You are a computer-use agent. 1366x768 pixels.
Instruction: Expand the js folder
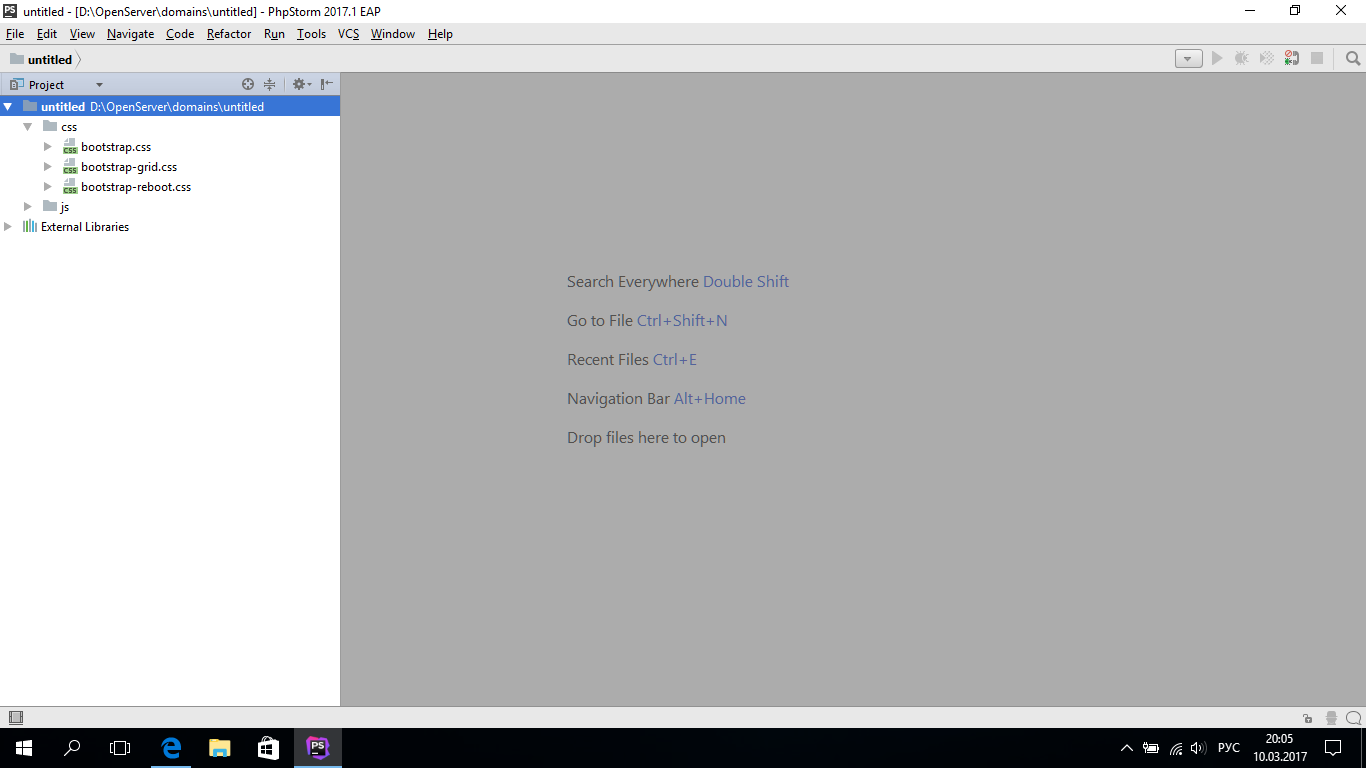point(28,207)
